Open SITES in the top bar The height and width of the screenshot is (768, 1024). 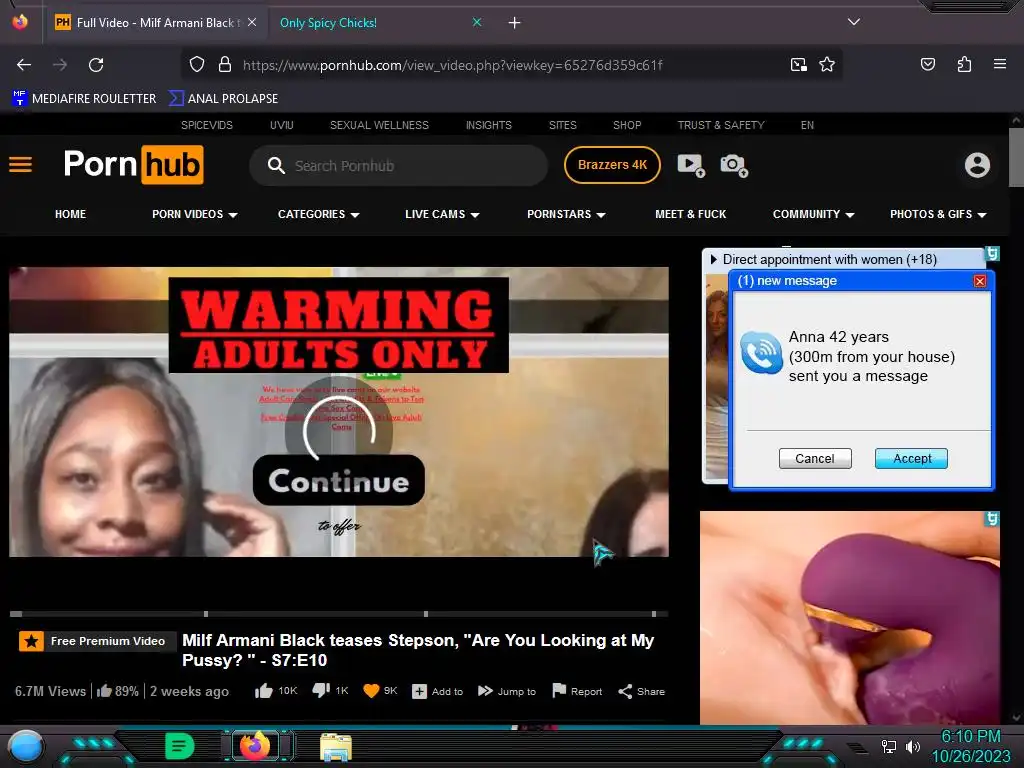click(x=563, y=125)
